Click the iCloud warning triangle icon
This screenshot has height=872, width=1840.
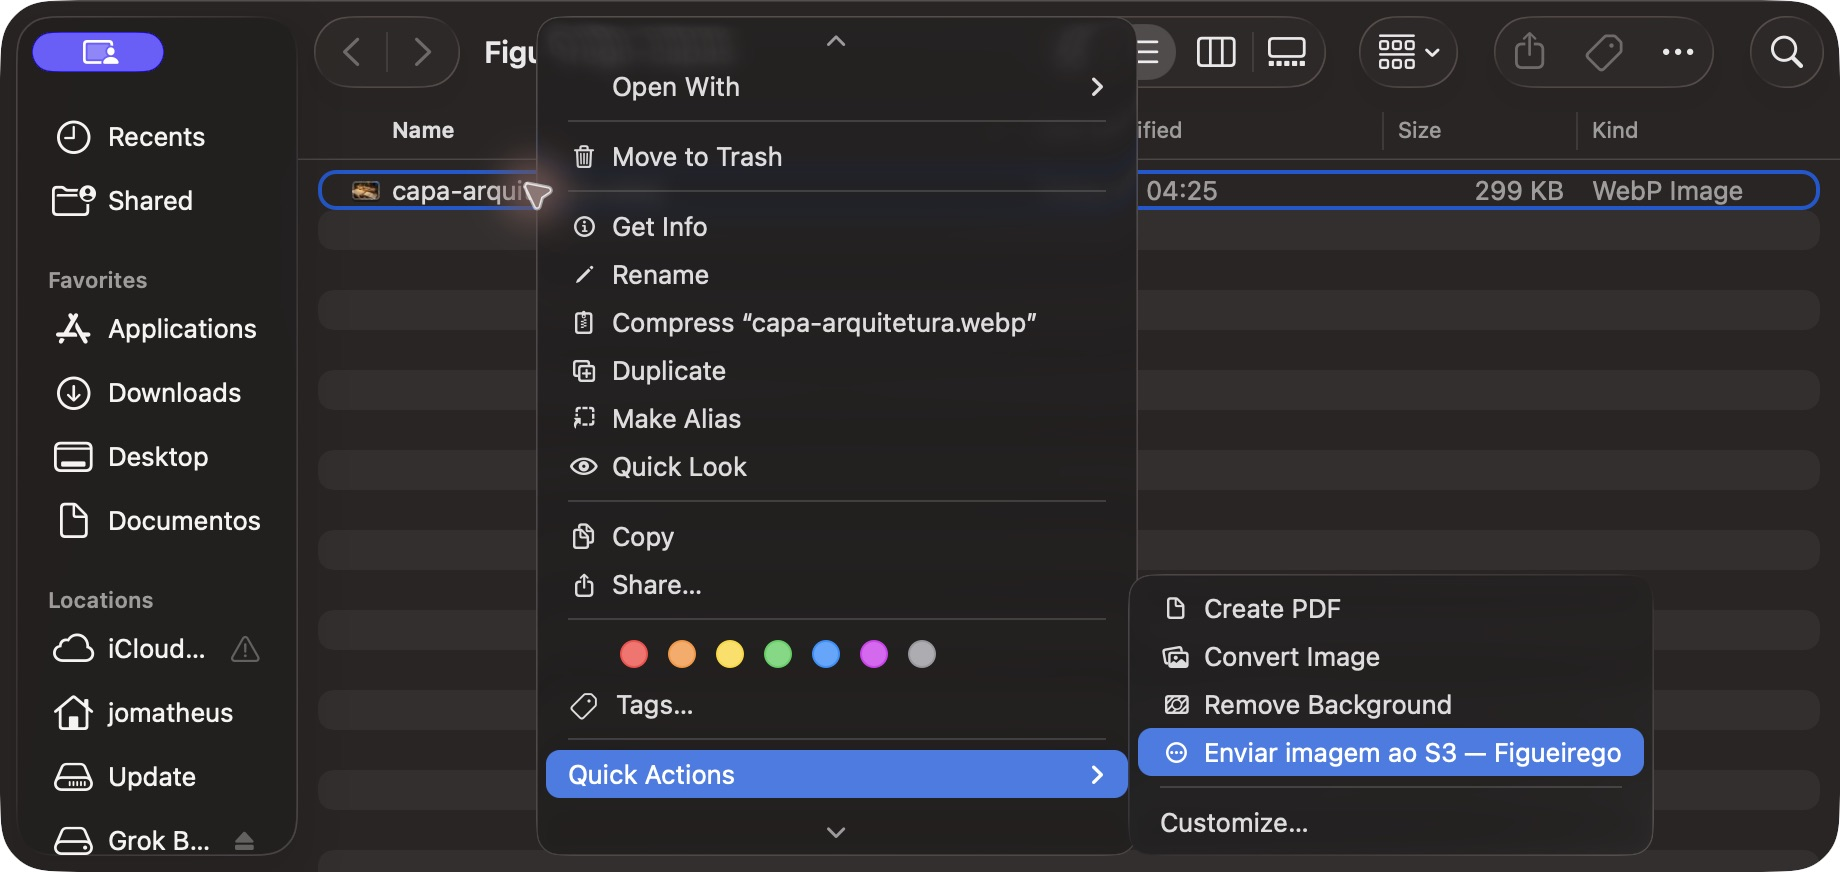click(245, 650)
